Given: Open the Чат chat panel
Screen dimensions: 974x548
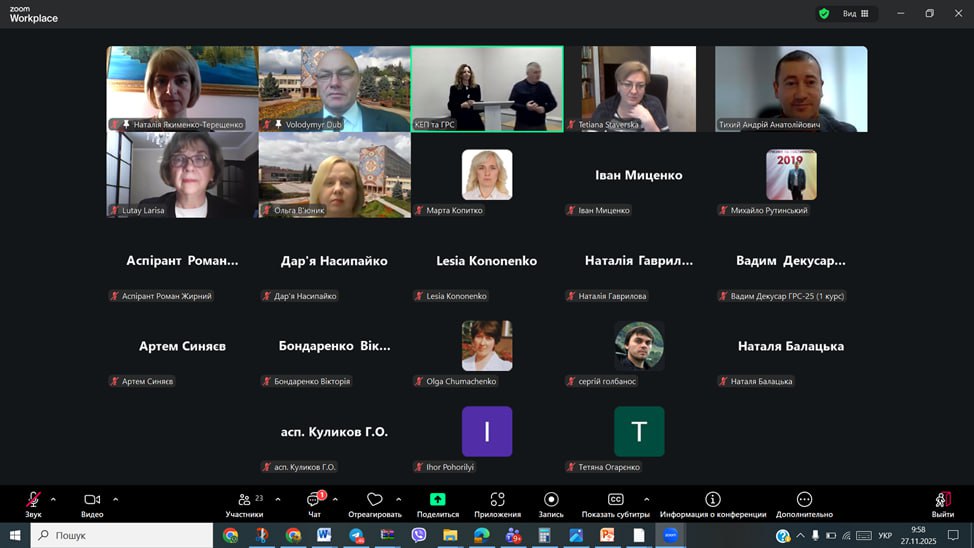Looking at the screenshot, I should pyautogui.click(x=314, y=500).
